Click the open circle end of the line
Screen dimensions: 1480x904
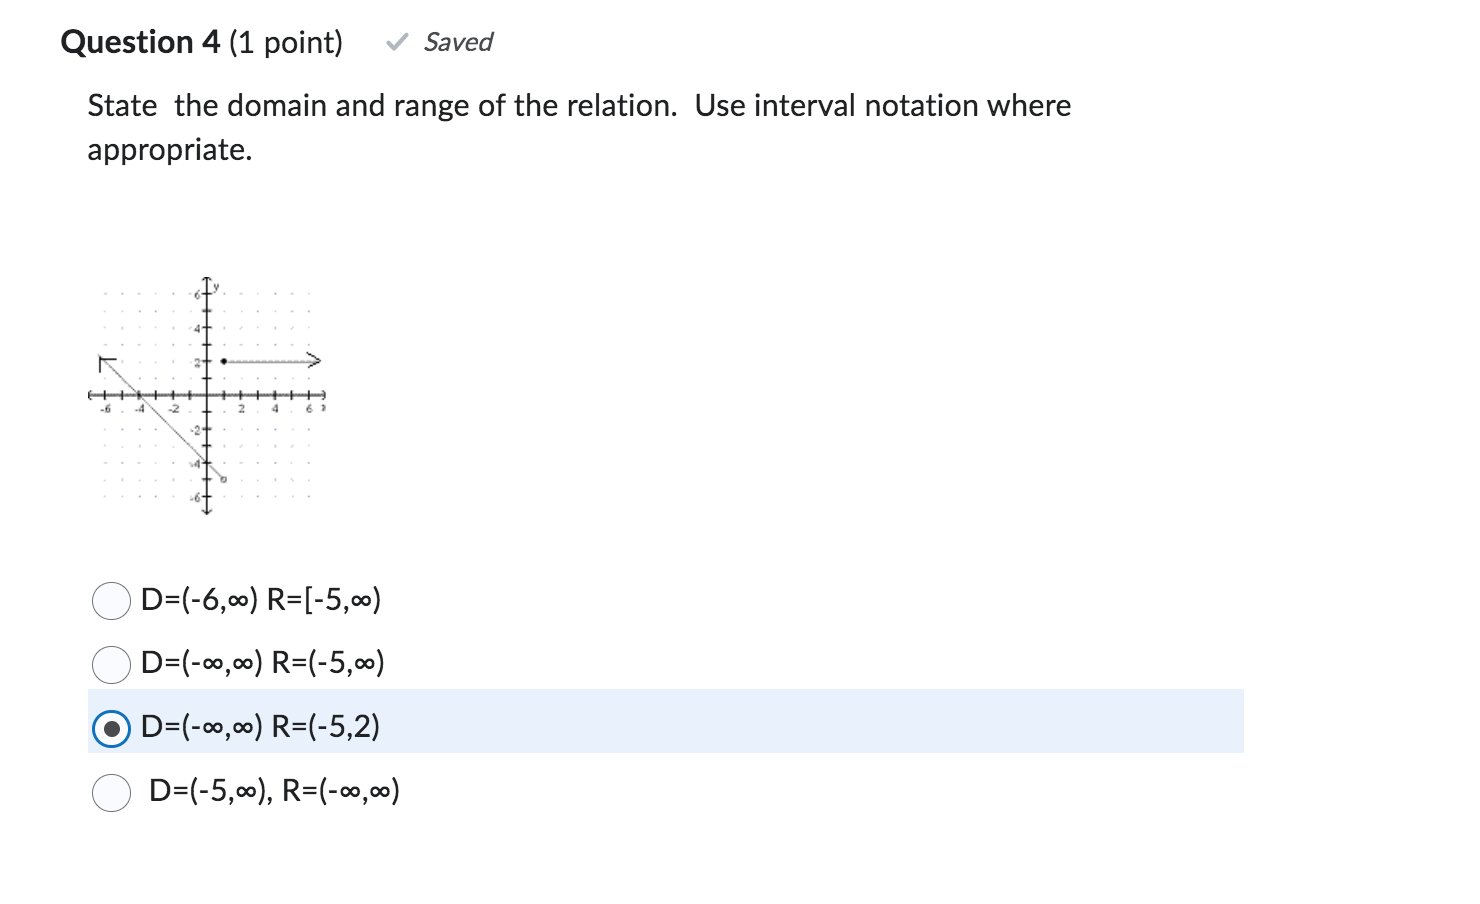point(223,478)
